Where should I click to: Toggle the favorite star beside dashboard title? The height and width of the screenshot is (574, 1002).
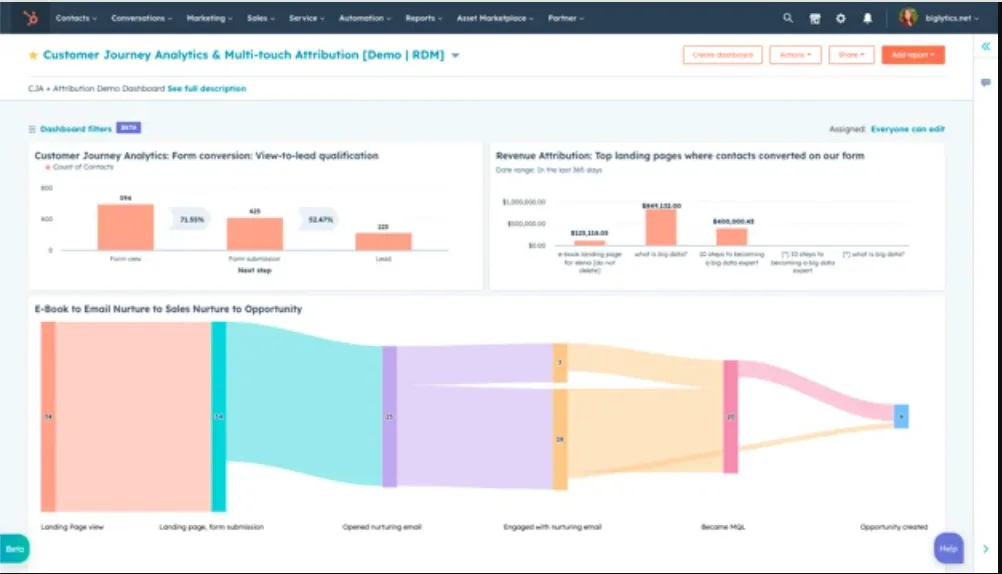pos(33,55)
